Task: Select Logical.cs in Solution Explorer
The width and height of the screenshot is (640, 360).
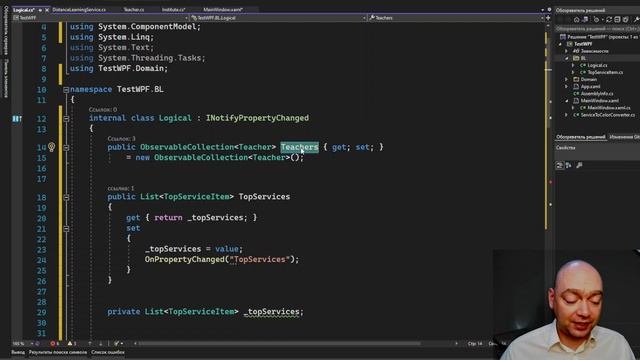Action: (597, 65)
